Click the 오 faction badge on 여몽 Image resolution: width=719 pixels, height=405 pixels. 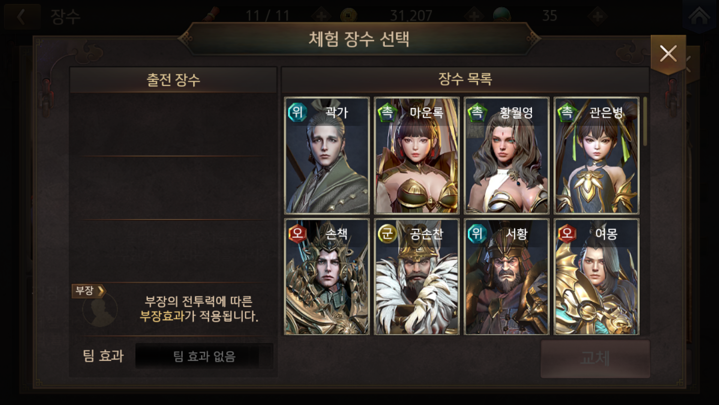pyautogui.click(x=567, y=233)
